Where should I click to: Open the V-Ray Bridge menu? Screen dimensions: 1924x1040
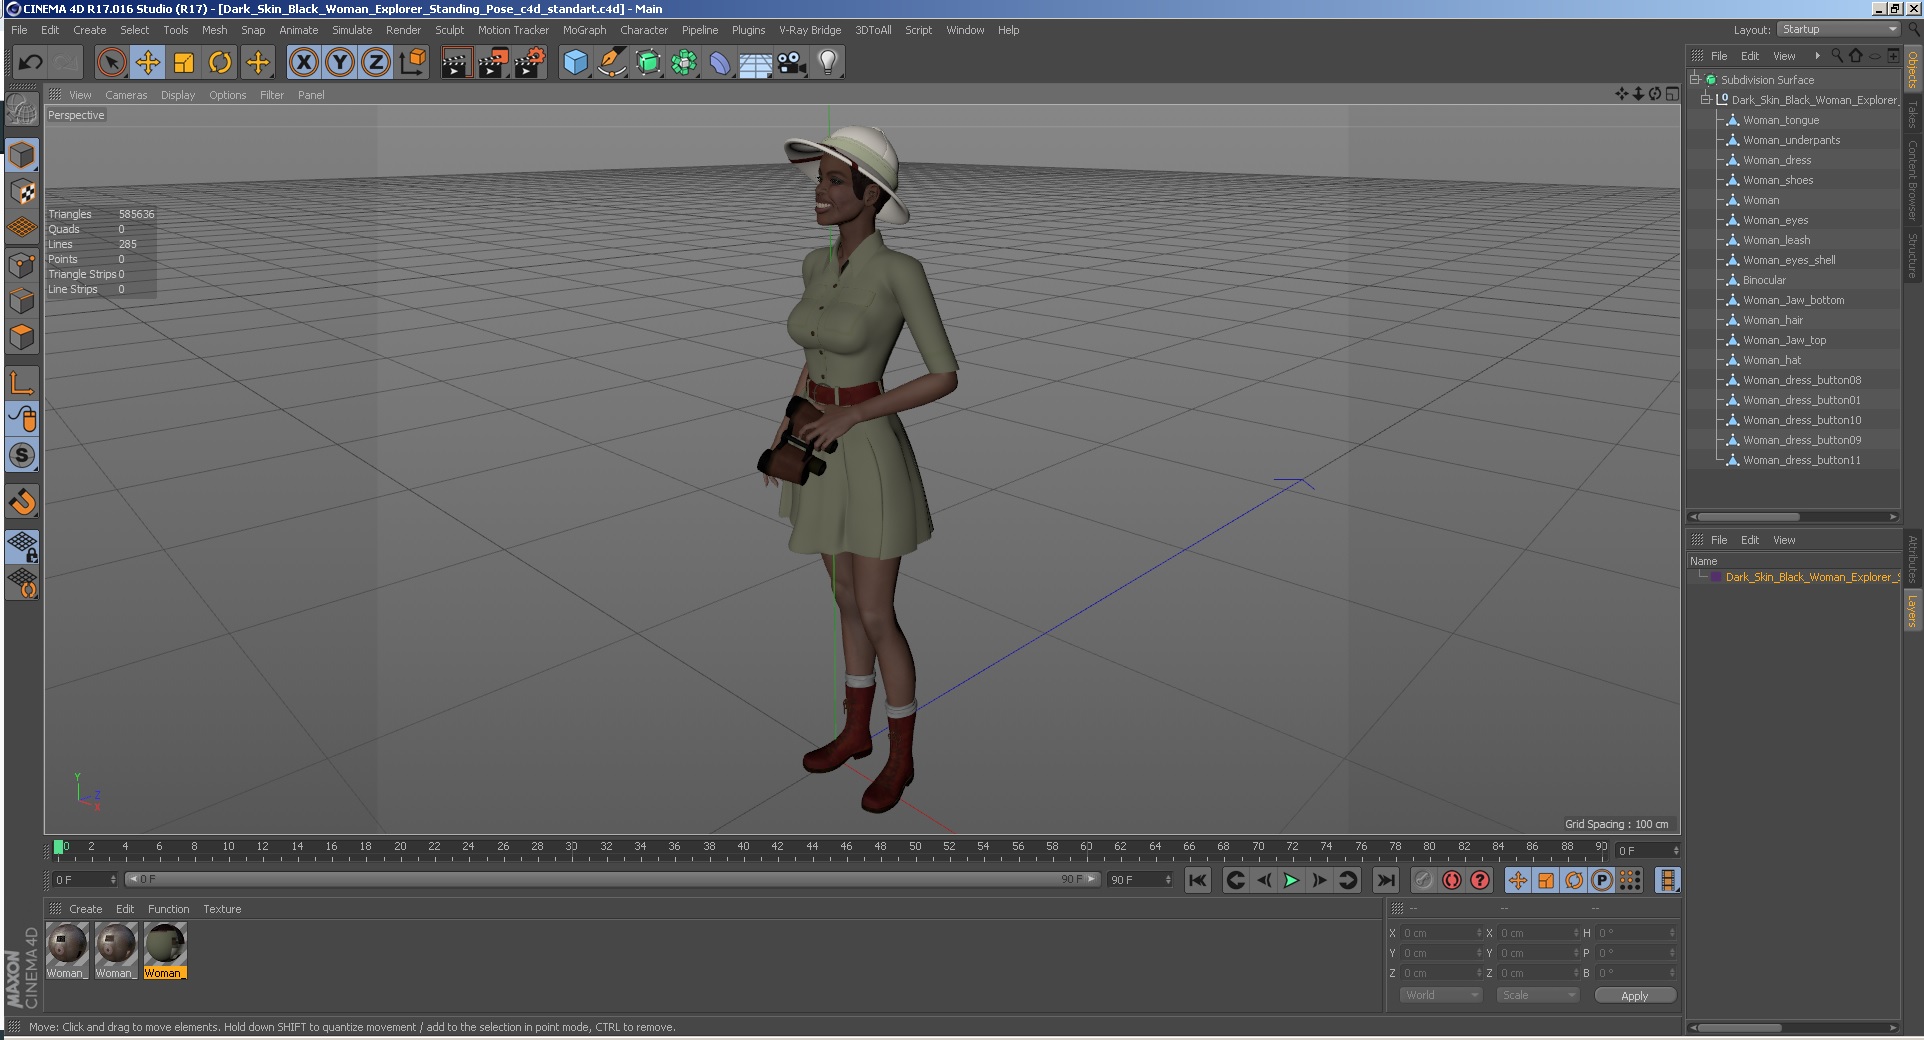[x=810, y=30]
